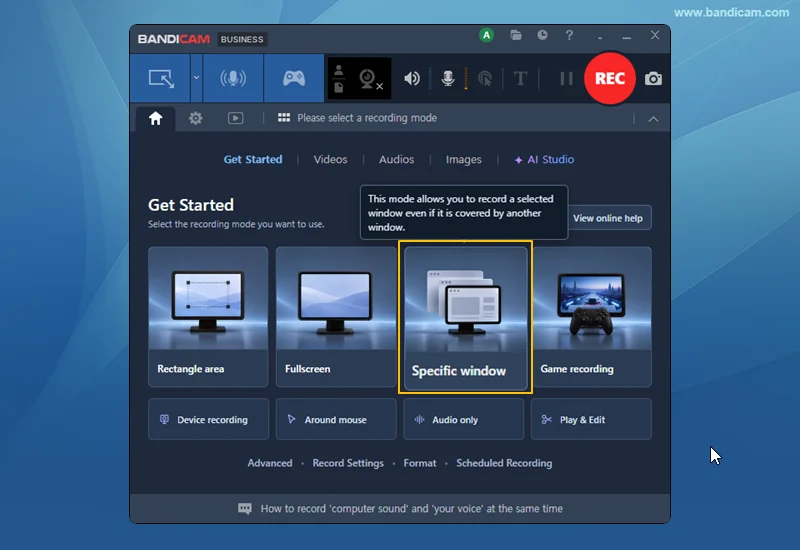Choose the Fullscreen recording card
800x550 pixels.
(x=335, y=317)
